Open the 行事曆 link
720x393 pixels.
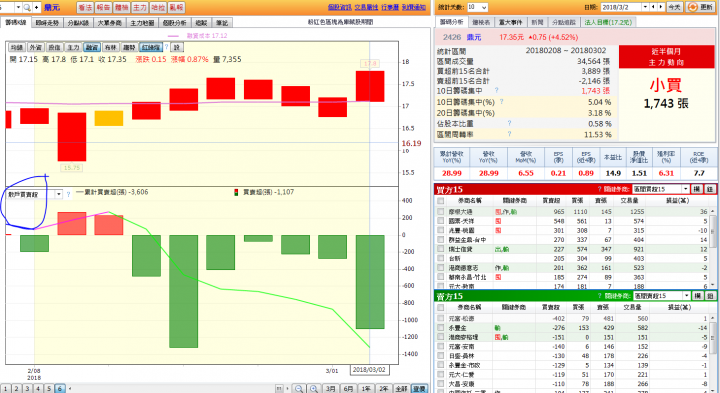click(x=390, y=7)
